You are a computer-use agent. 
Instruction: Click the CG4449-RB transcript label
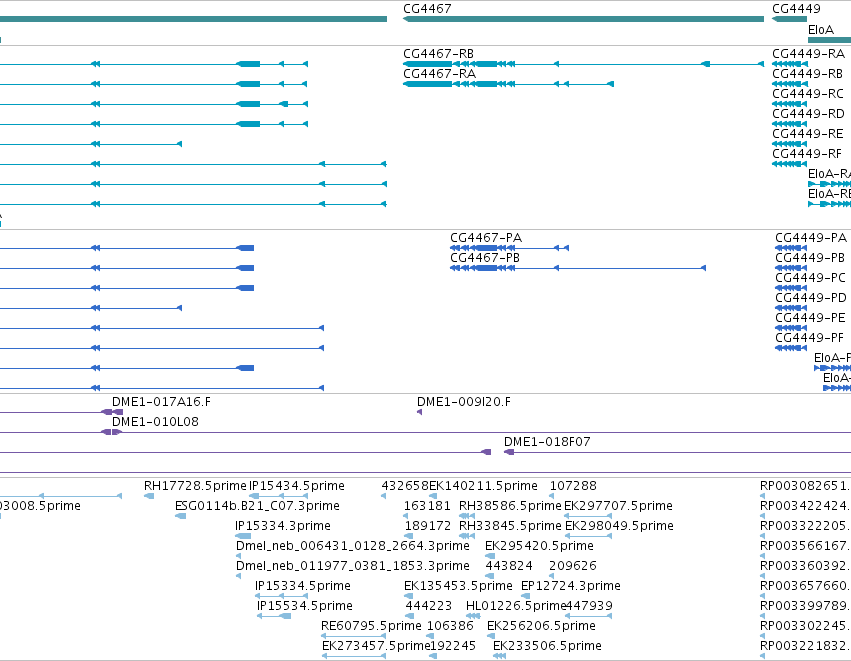click(808, 74)
